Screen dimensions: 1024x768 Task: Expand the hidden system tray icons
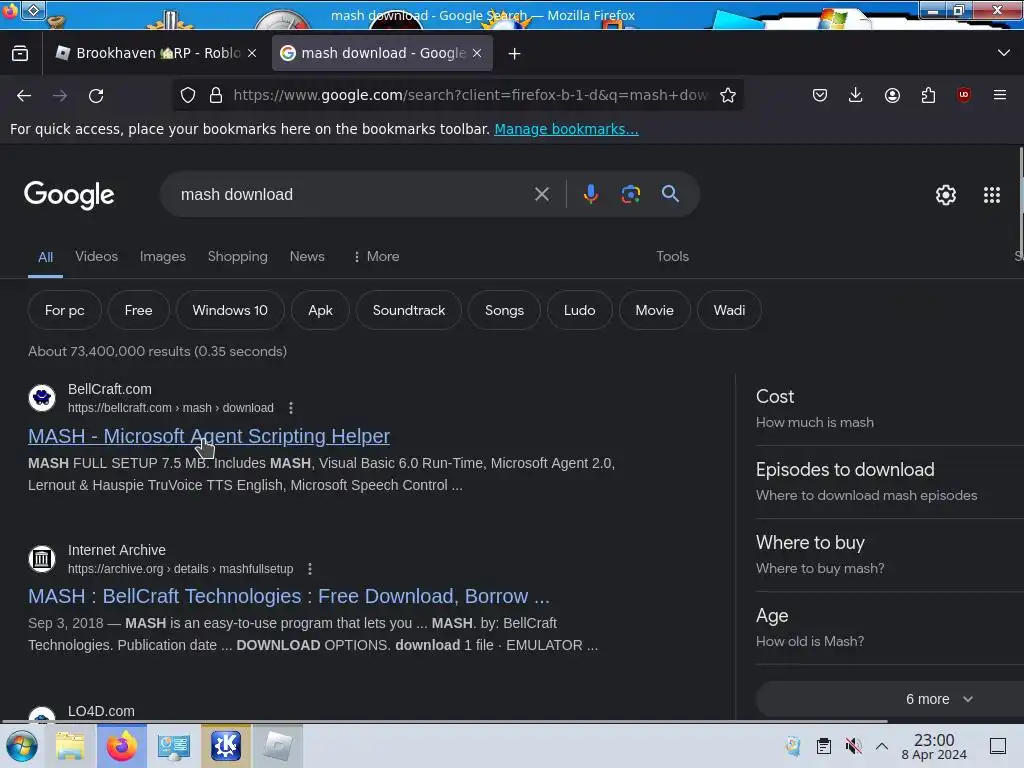882,746
